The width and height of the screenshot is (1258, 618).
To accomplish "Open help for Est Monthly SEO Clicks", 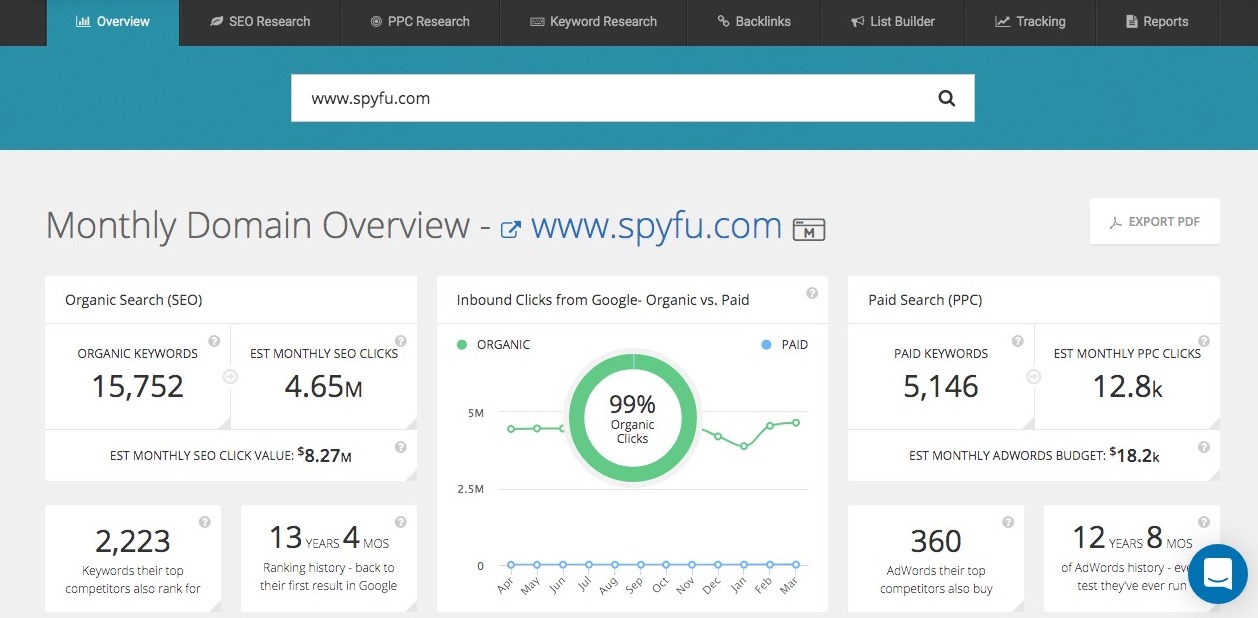I will 401,341.
